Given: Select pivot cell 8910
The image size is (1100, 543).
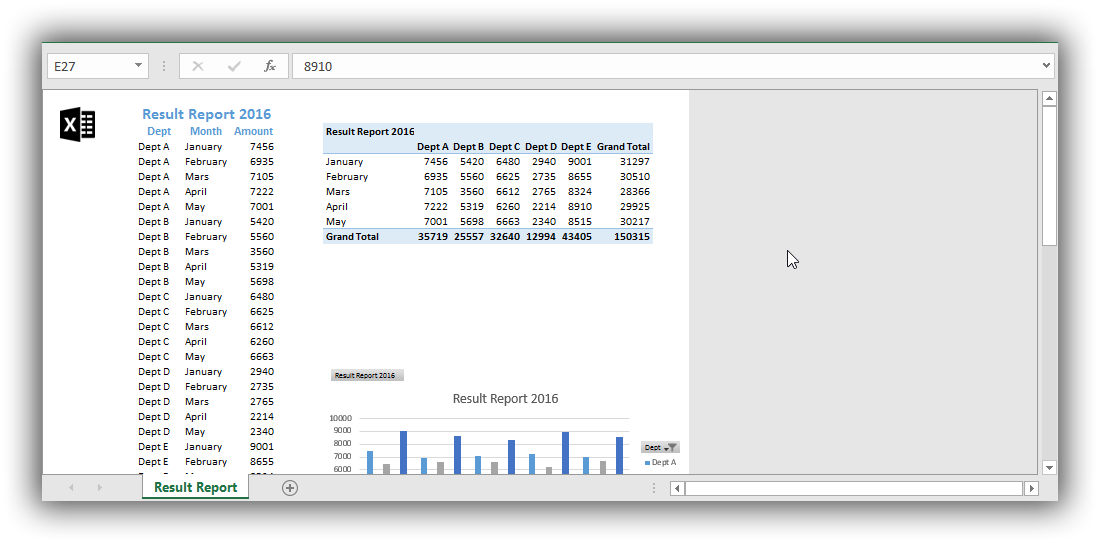Looking at the screenshot, I should pyautogui.click(x=579, y=206).
